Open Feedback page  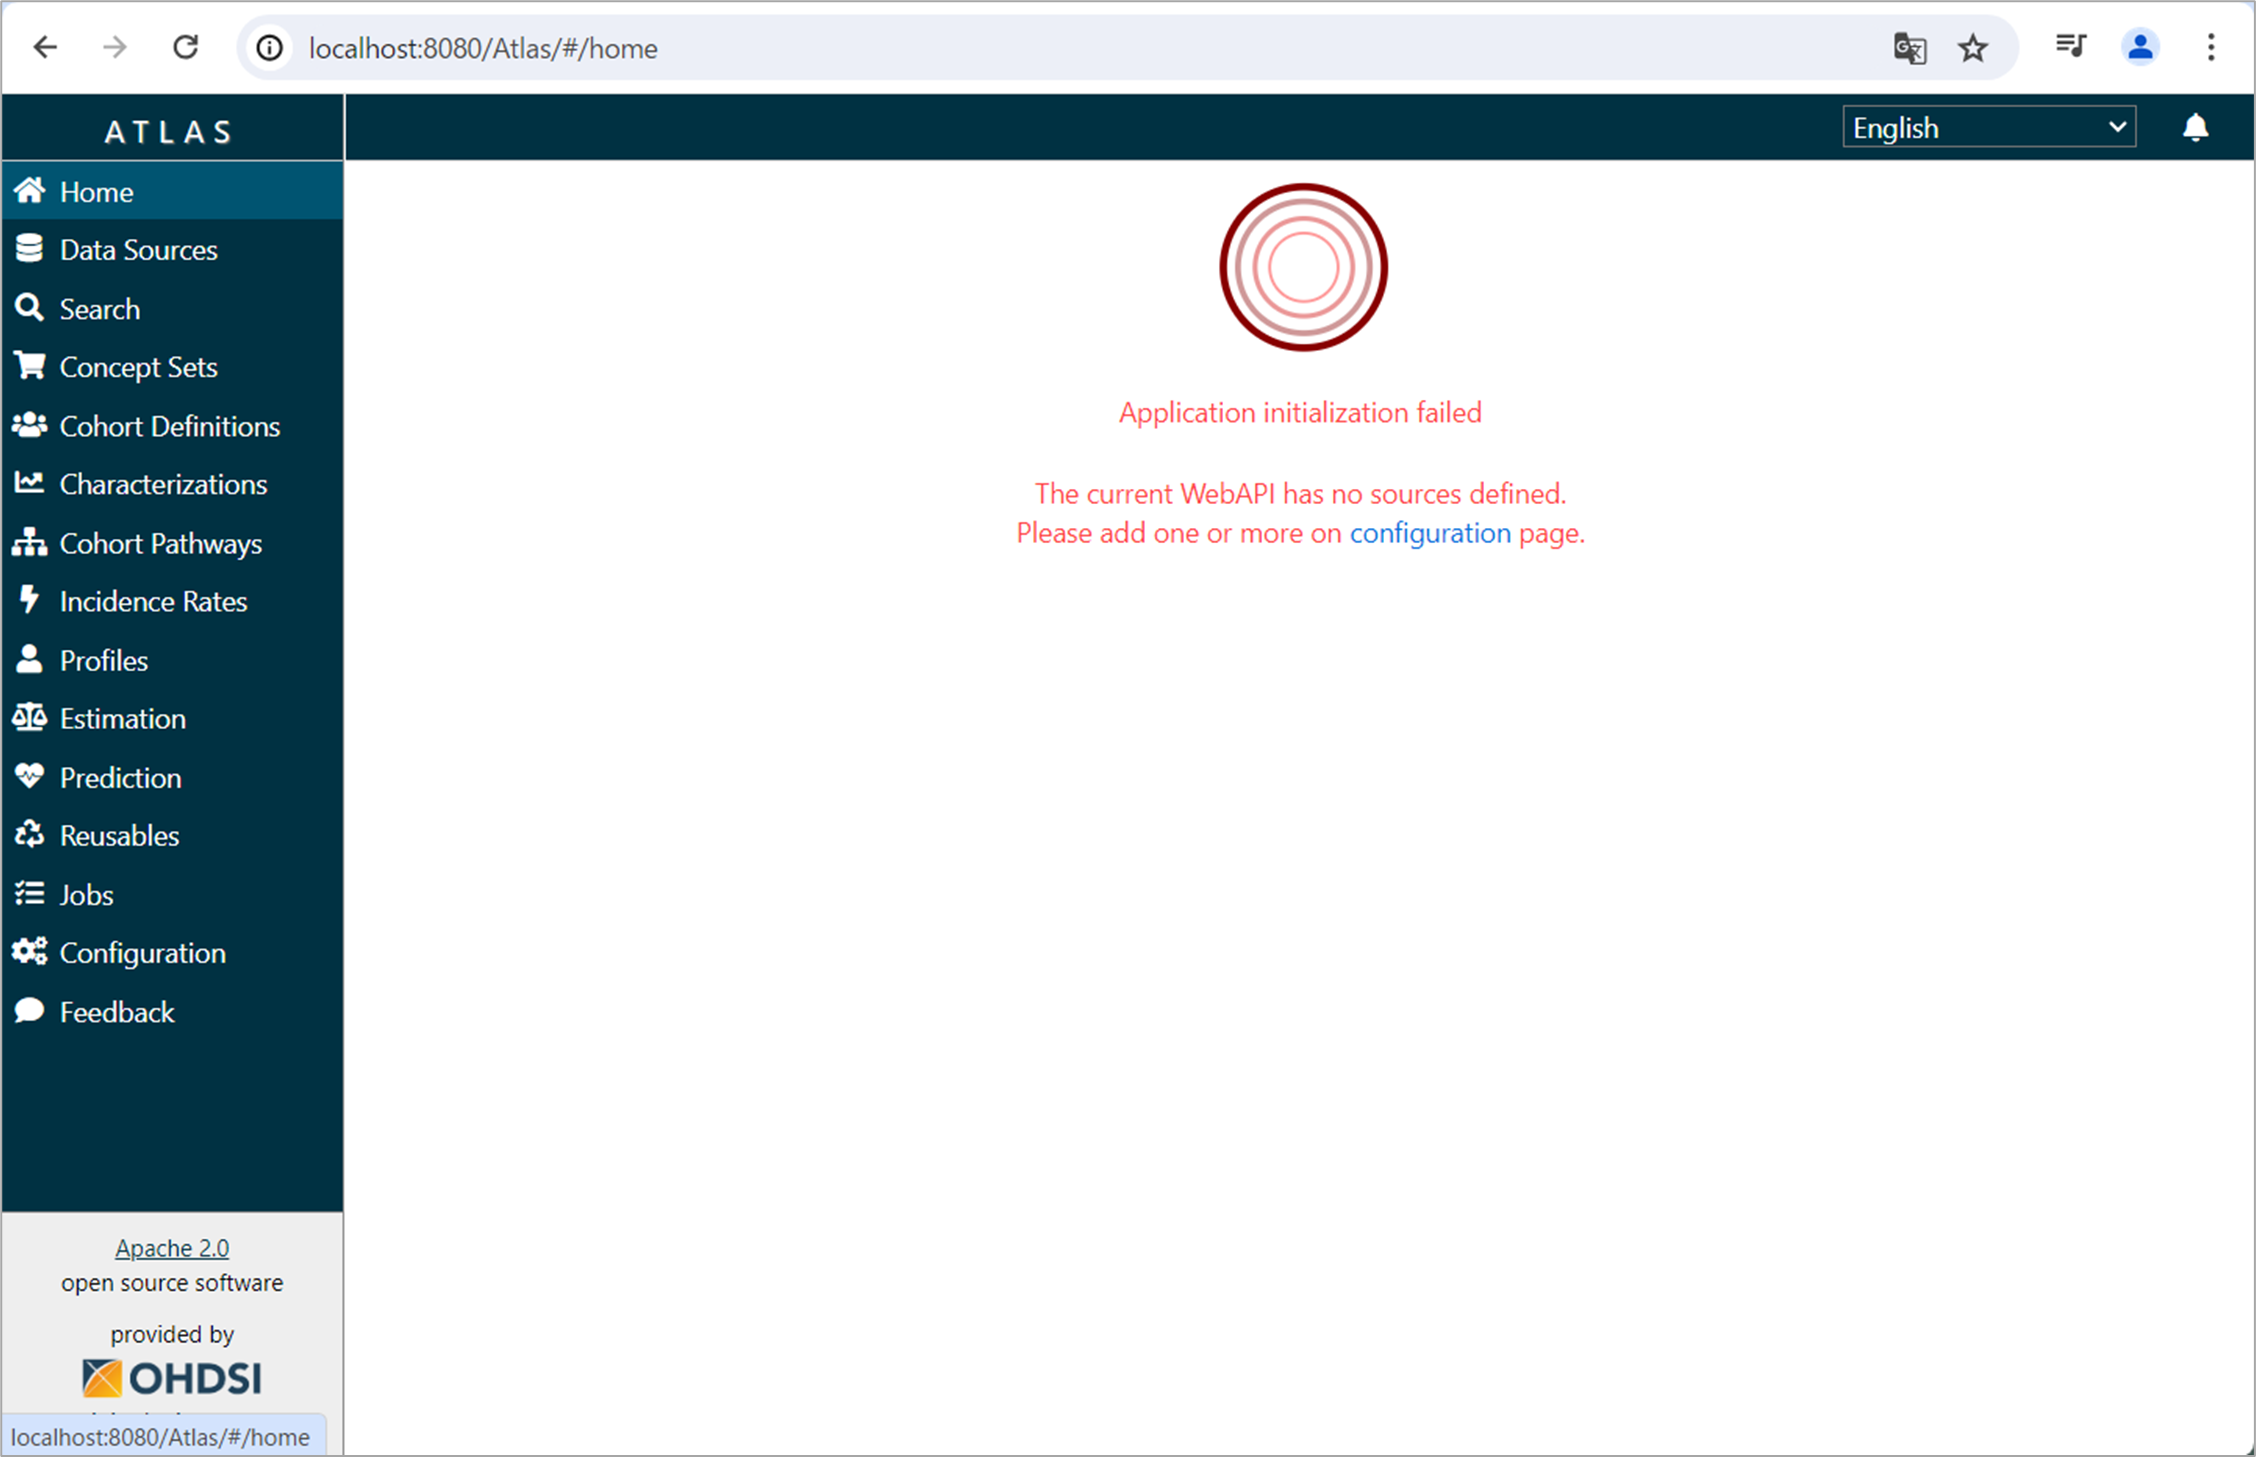[172, 1011]
